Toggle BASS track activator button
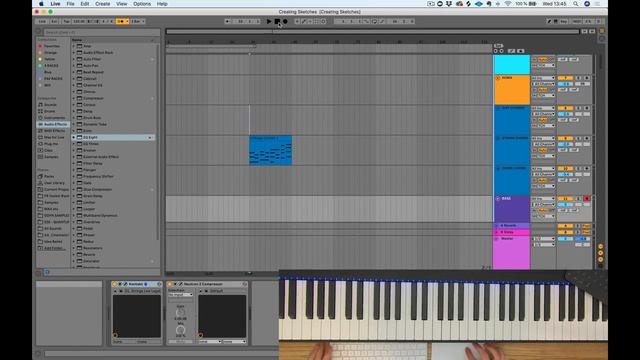 pos(565,199)
